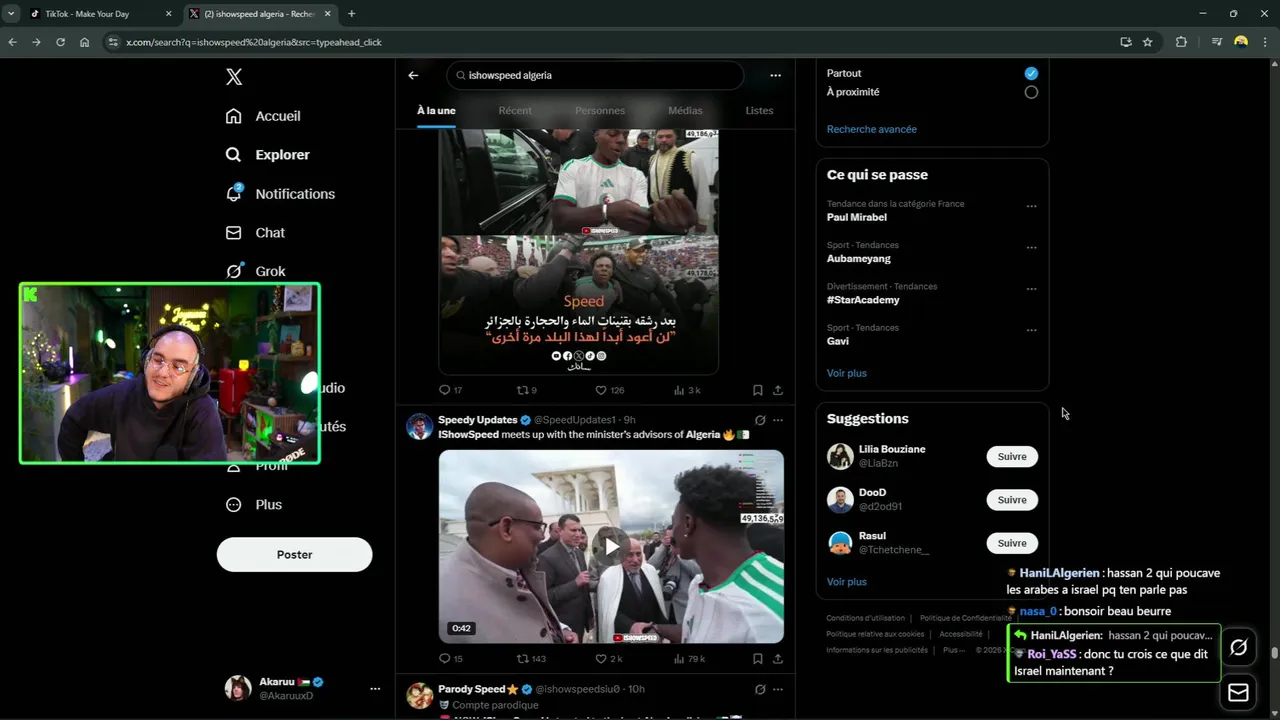Switch to the Médias tab
The width and height of the screenshot is (1280, 720).
685,111
